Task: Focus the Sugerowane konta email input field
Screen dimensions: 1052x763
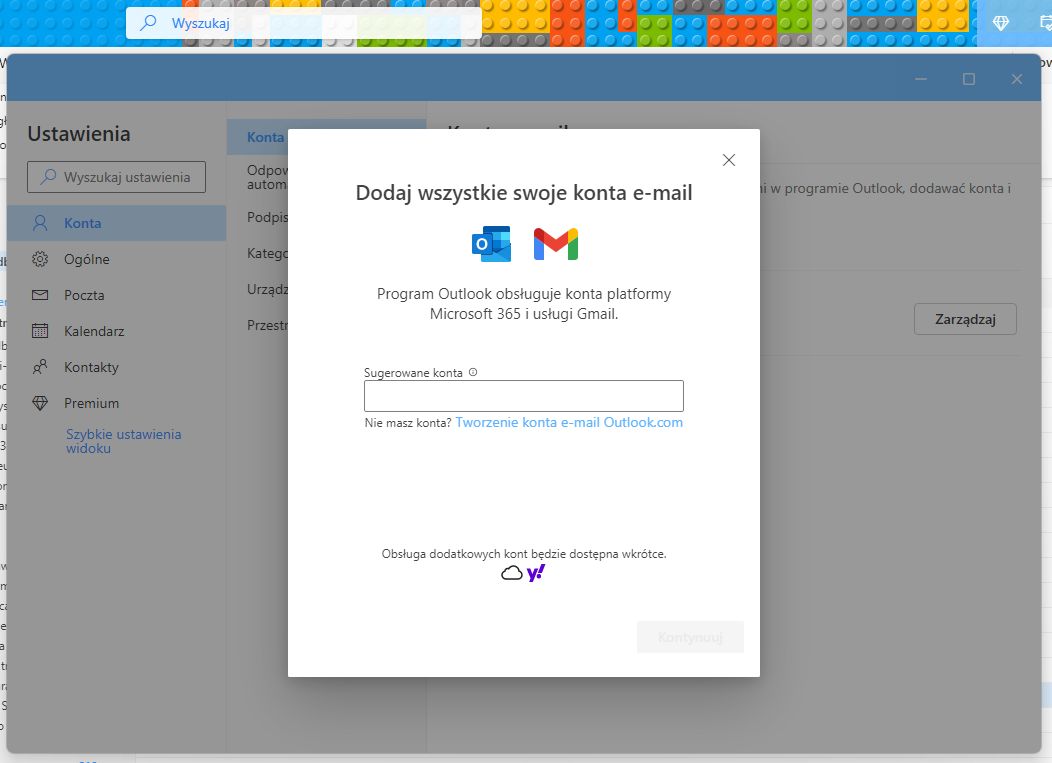Action: (x=523, y=396)
